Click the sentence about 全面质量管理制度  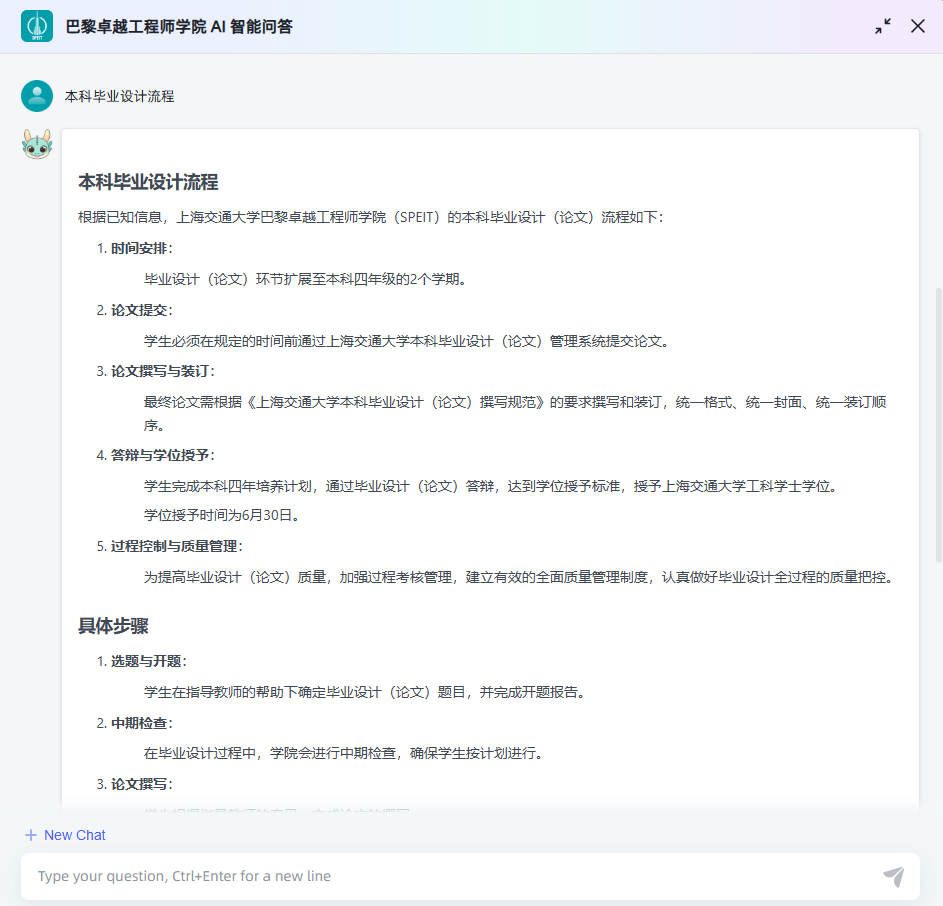point(518,578)
